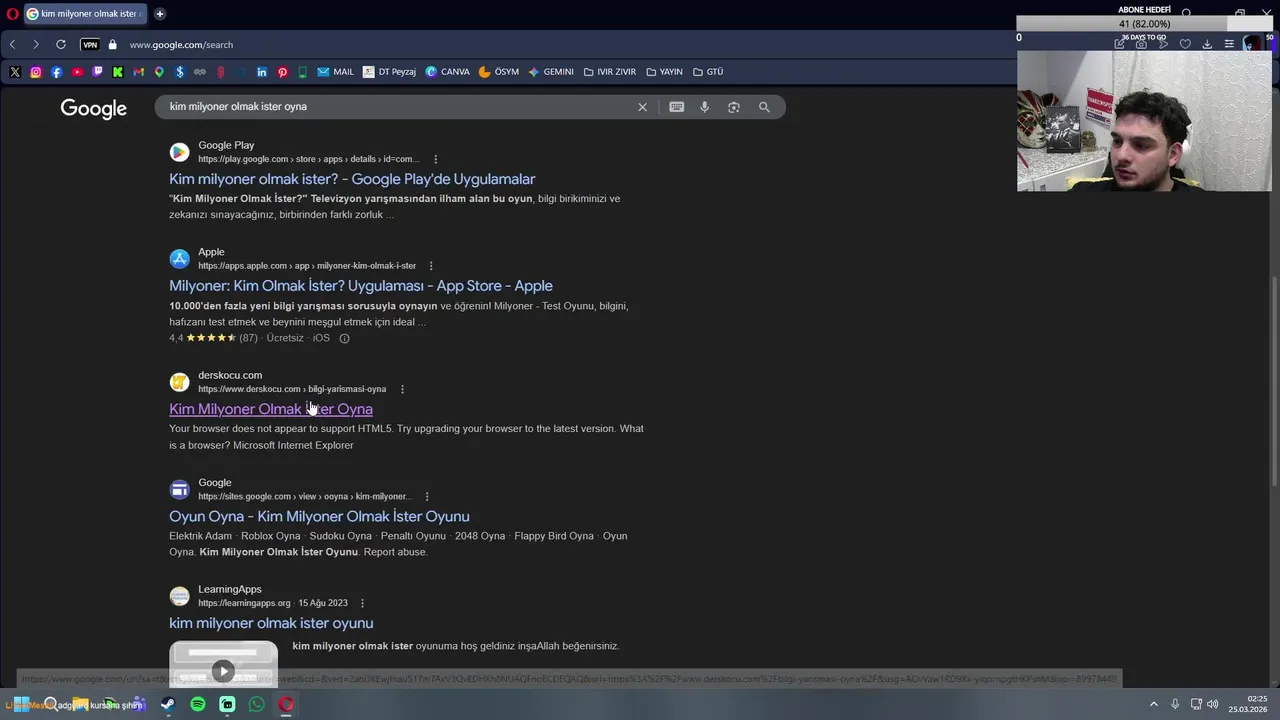Viewport: 1280px width, 720px height.
Task: Start voice search with the microphone icon
Action: 705,107
